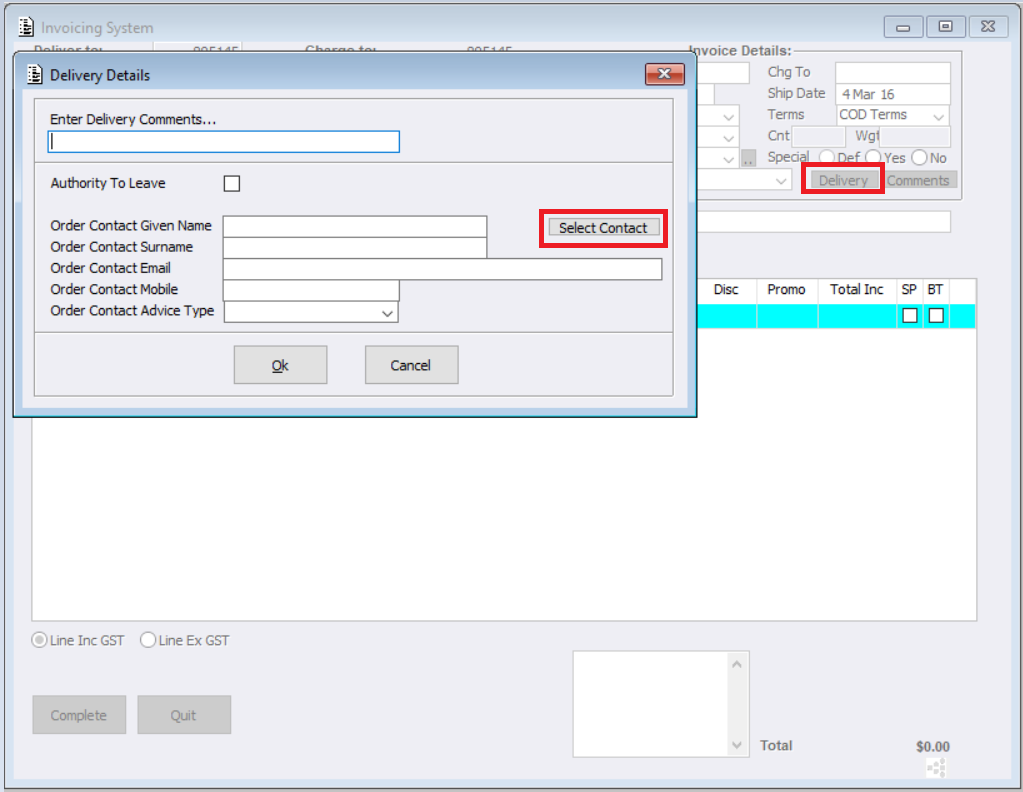Click Cancel in Delivery Details
Screen dimensions: 1023x792
click(x=411, y=365)
